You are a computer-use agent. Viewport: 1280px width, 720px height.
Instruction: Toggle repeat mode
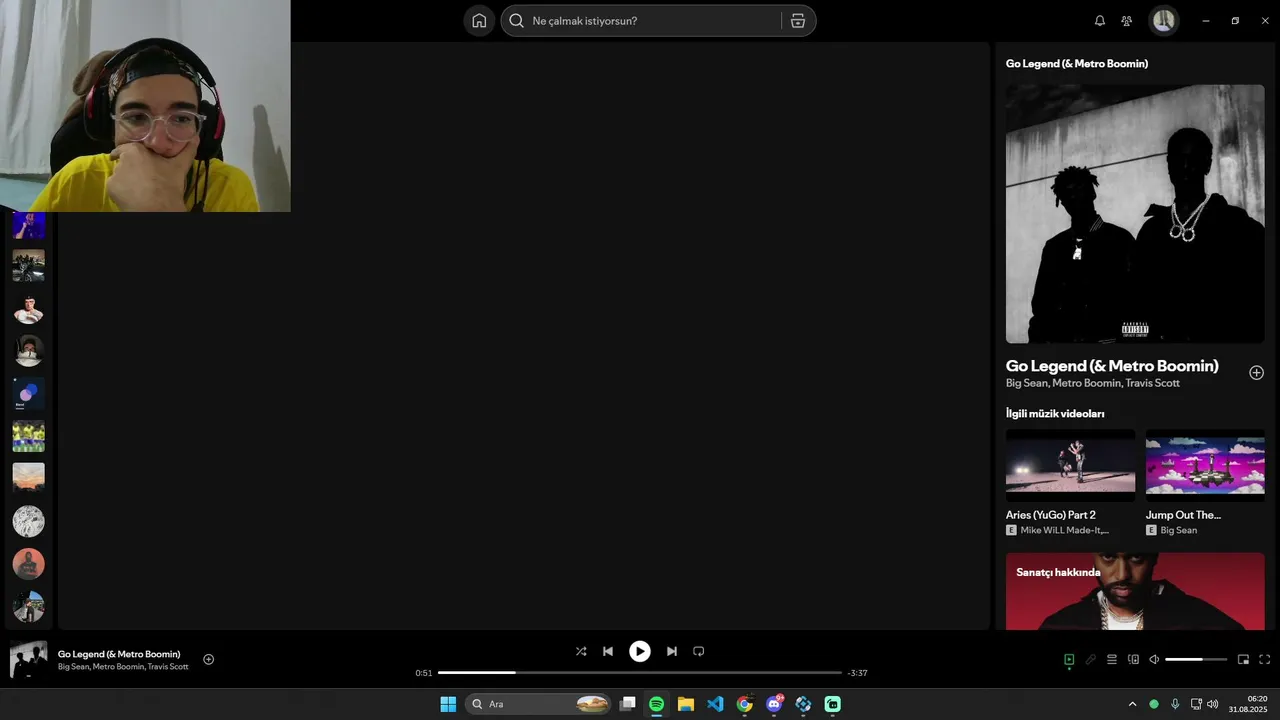click(699, 651)
